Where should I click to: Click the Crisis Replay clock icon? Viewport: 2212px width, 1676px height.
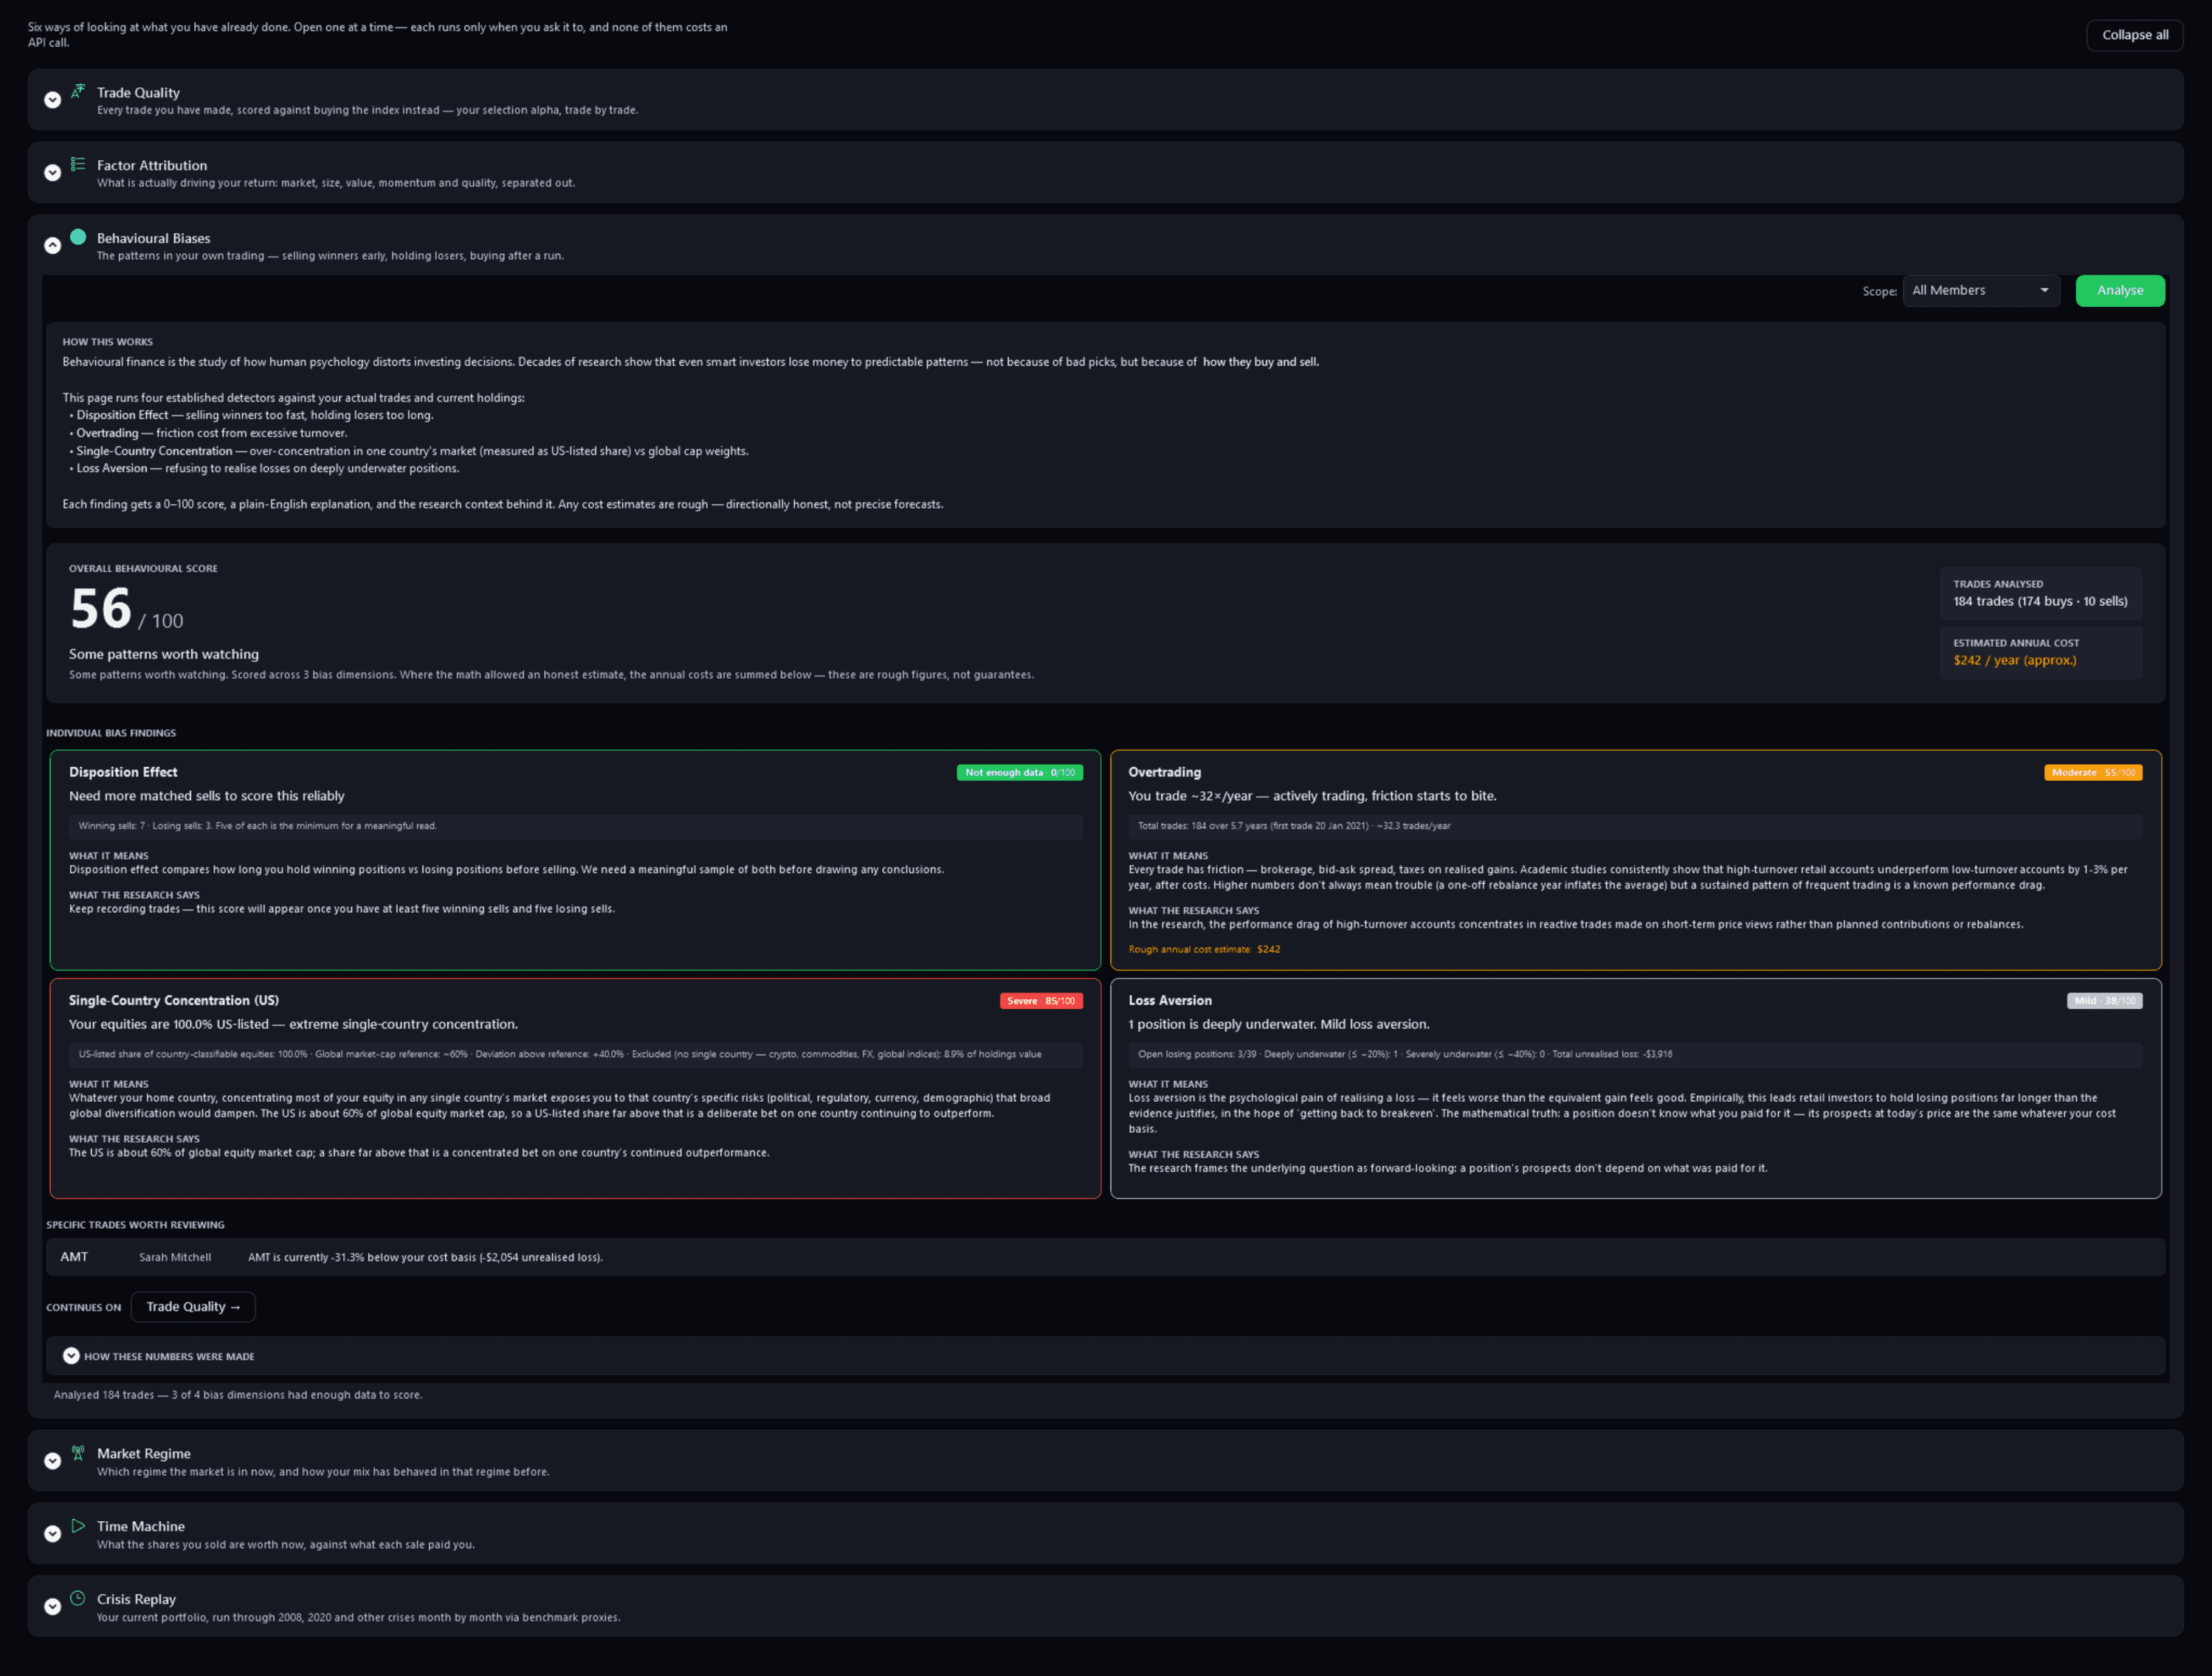pyautogui.click(x=78, y=1598)
